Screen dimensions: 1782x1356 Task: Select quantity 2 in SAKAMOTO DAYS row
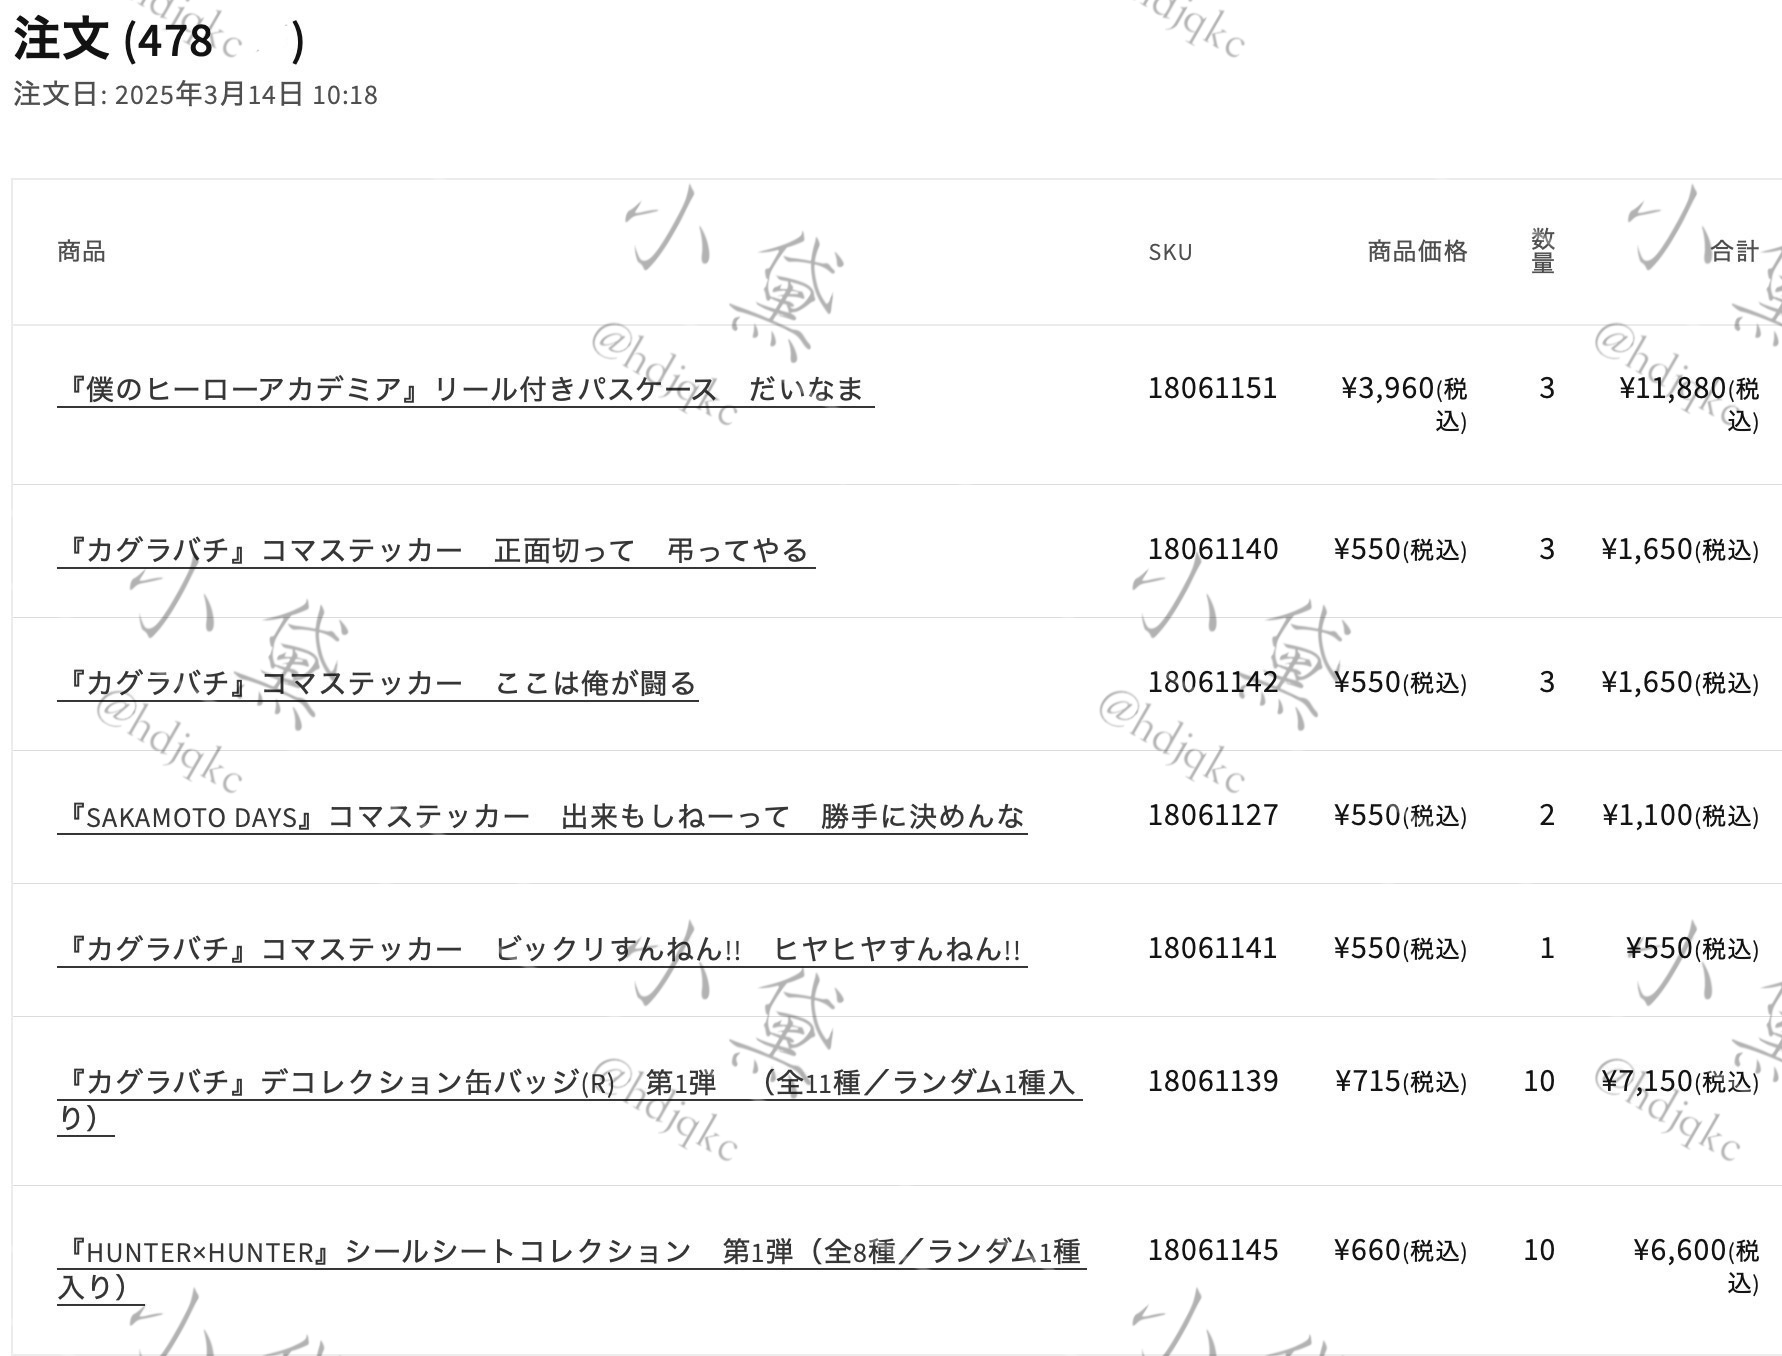pyautogui.click(x=1547, y=815)
